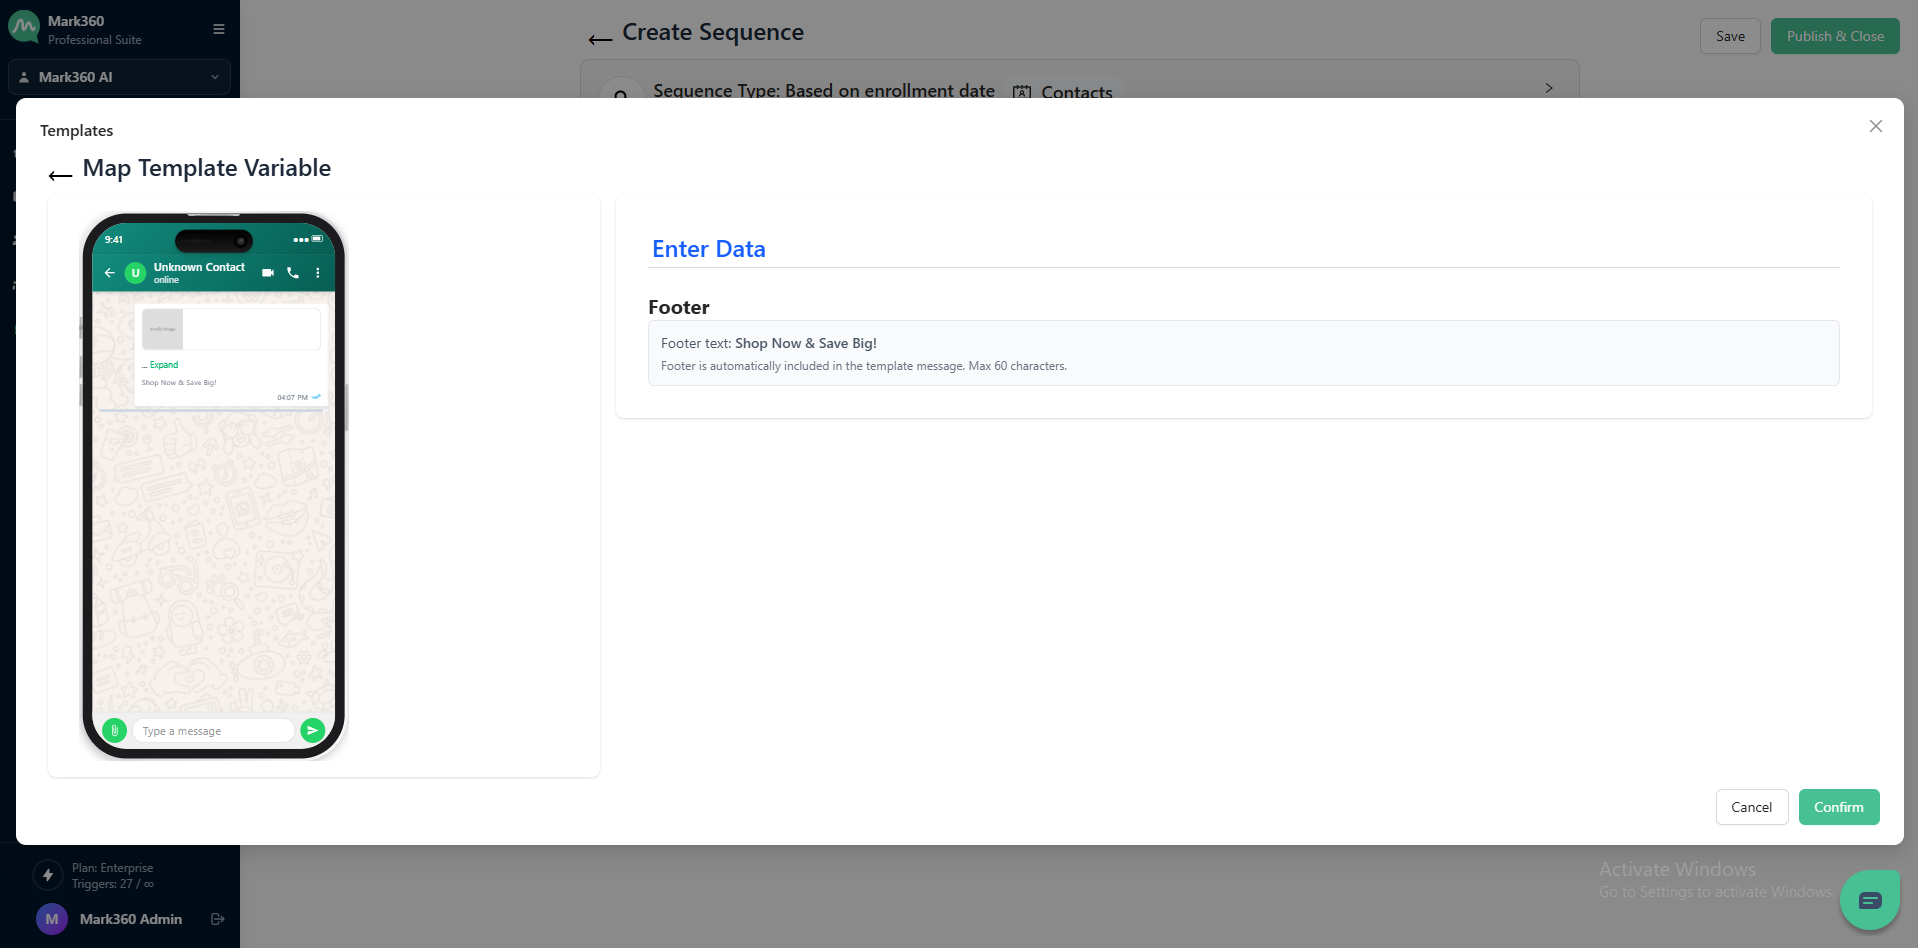Click the Unknown Contact avatar
This screenshot has width=1918, height=948.
(x=136, y=273)
